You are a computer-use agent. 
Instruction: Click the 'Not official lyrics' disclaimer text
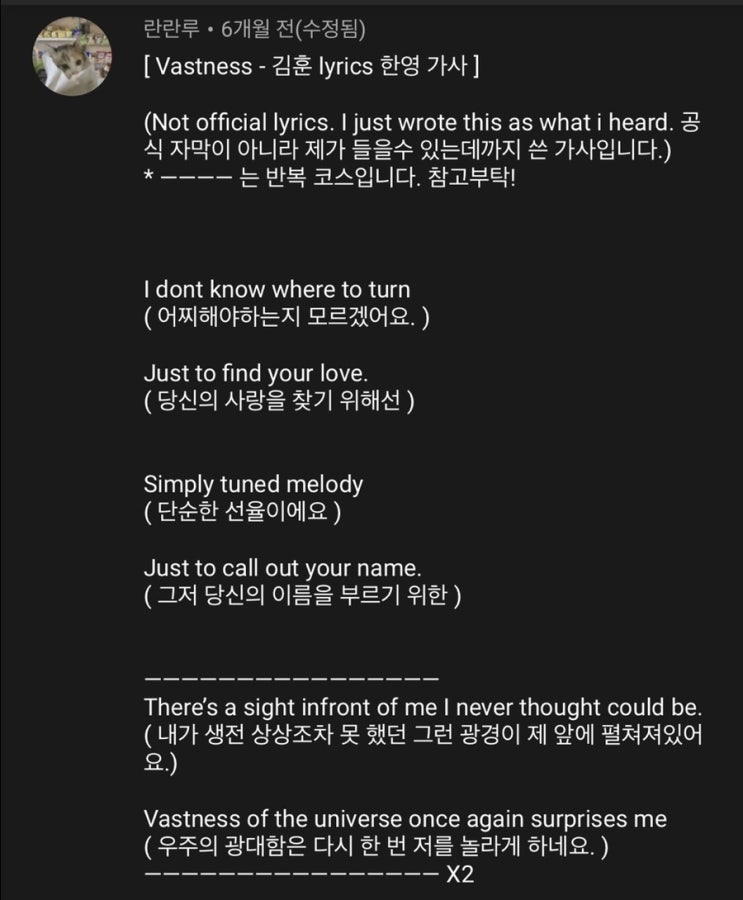[400, 122]
